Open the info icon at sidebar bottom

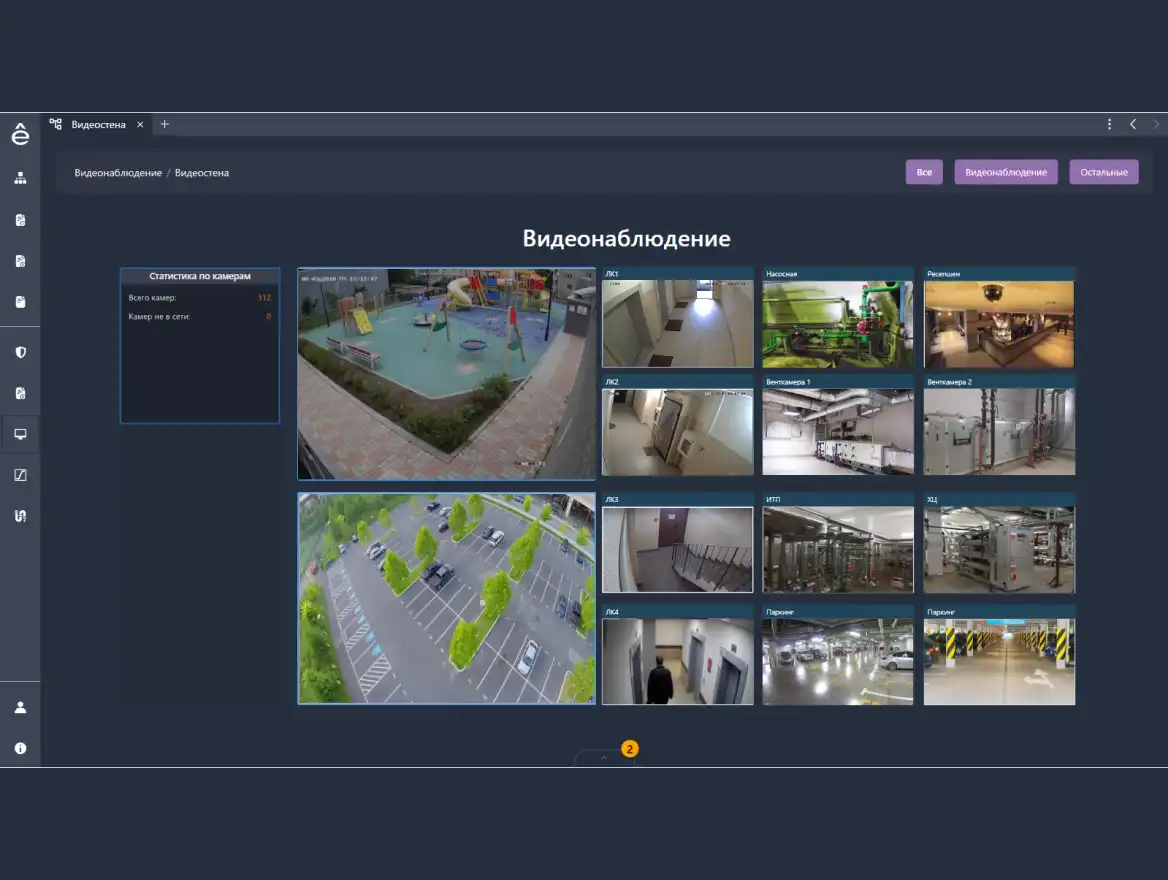(20, 748)
